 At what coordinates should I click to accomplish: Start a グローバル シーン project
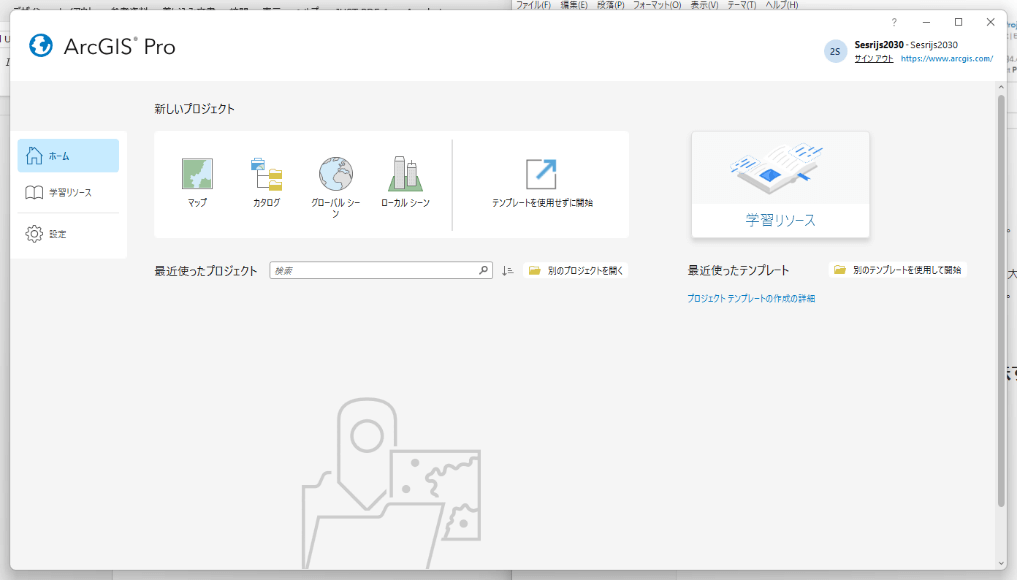click(335, 187)
